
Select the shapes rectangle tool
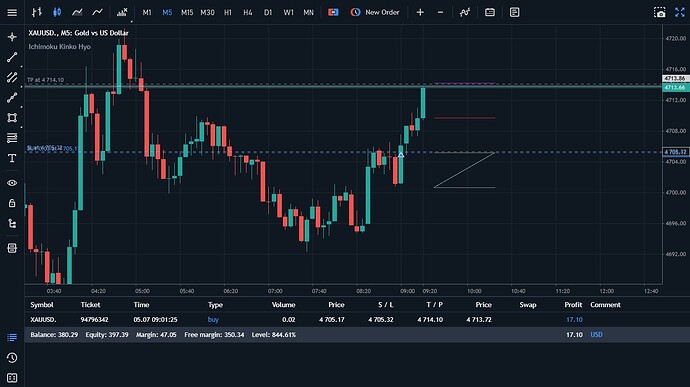click(12, 118)
